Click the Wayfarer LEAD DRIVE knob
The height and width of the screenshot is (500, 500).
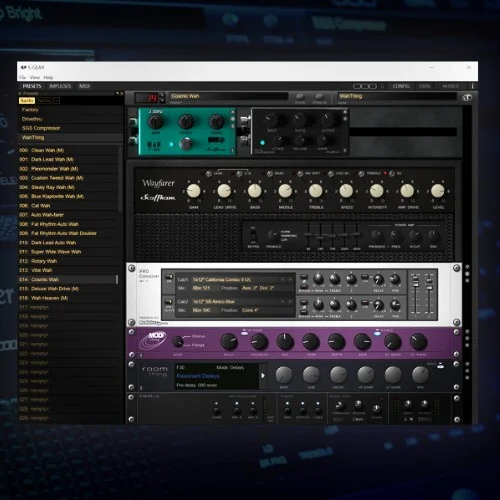(x=224, y=191)
